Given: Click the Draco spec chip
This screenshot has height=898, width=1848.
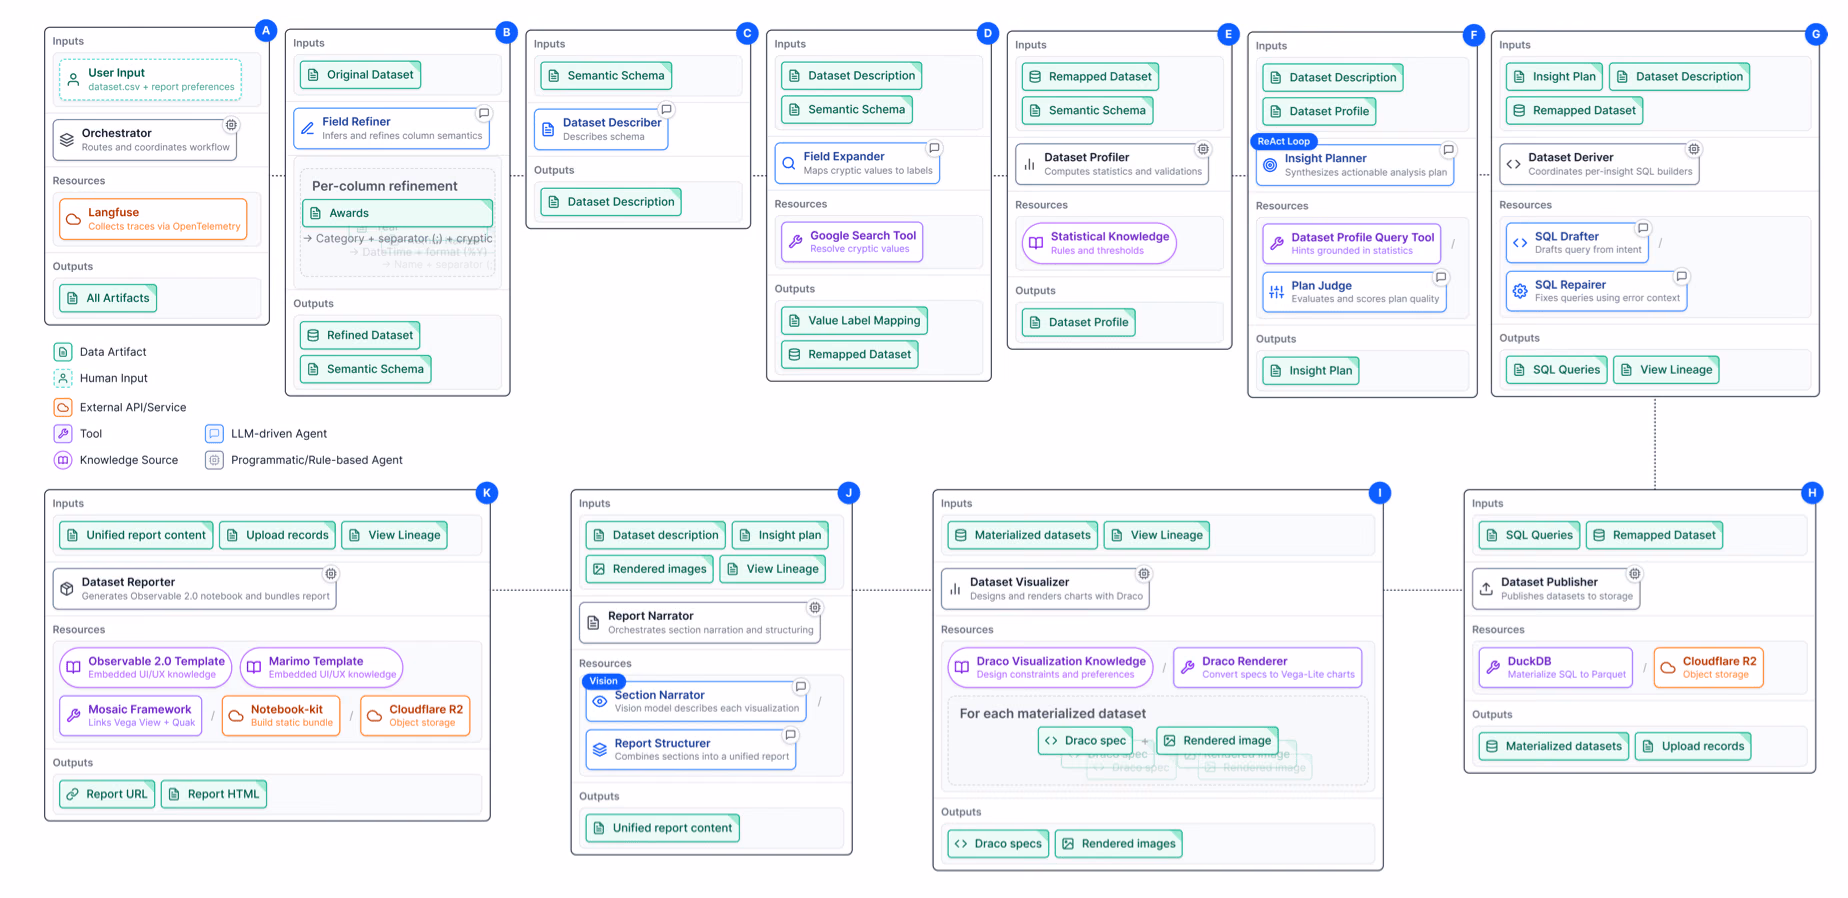Looking at the screenshot, I should 1085,740.
